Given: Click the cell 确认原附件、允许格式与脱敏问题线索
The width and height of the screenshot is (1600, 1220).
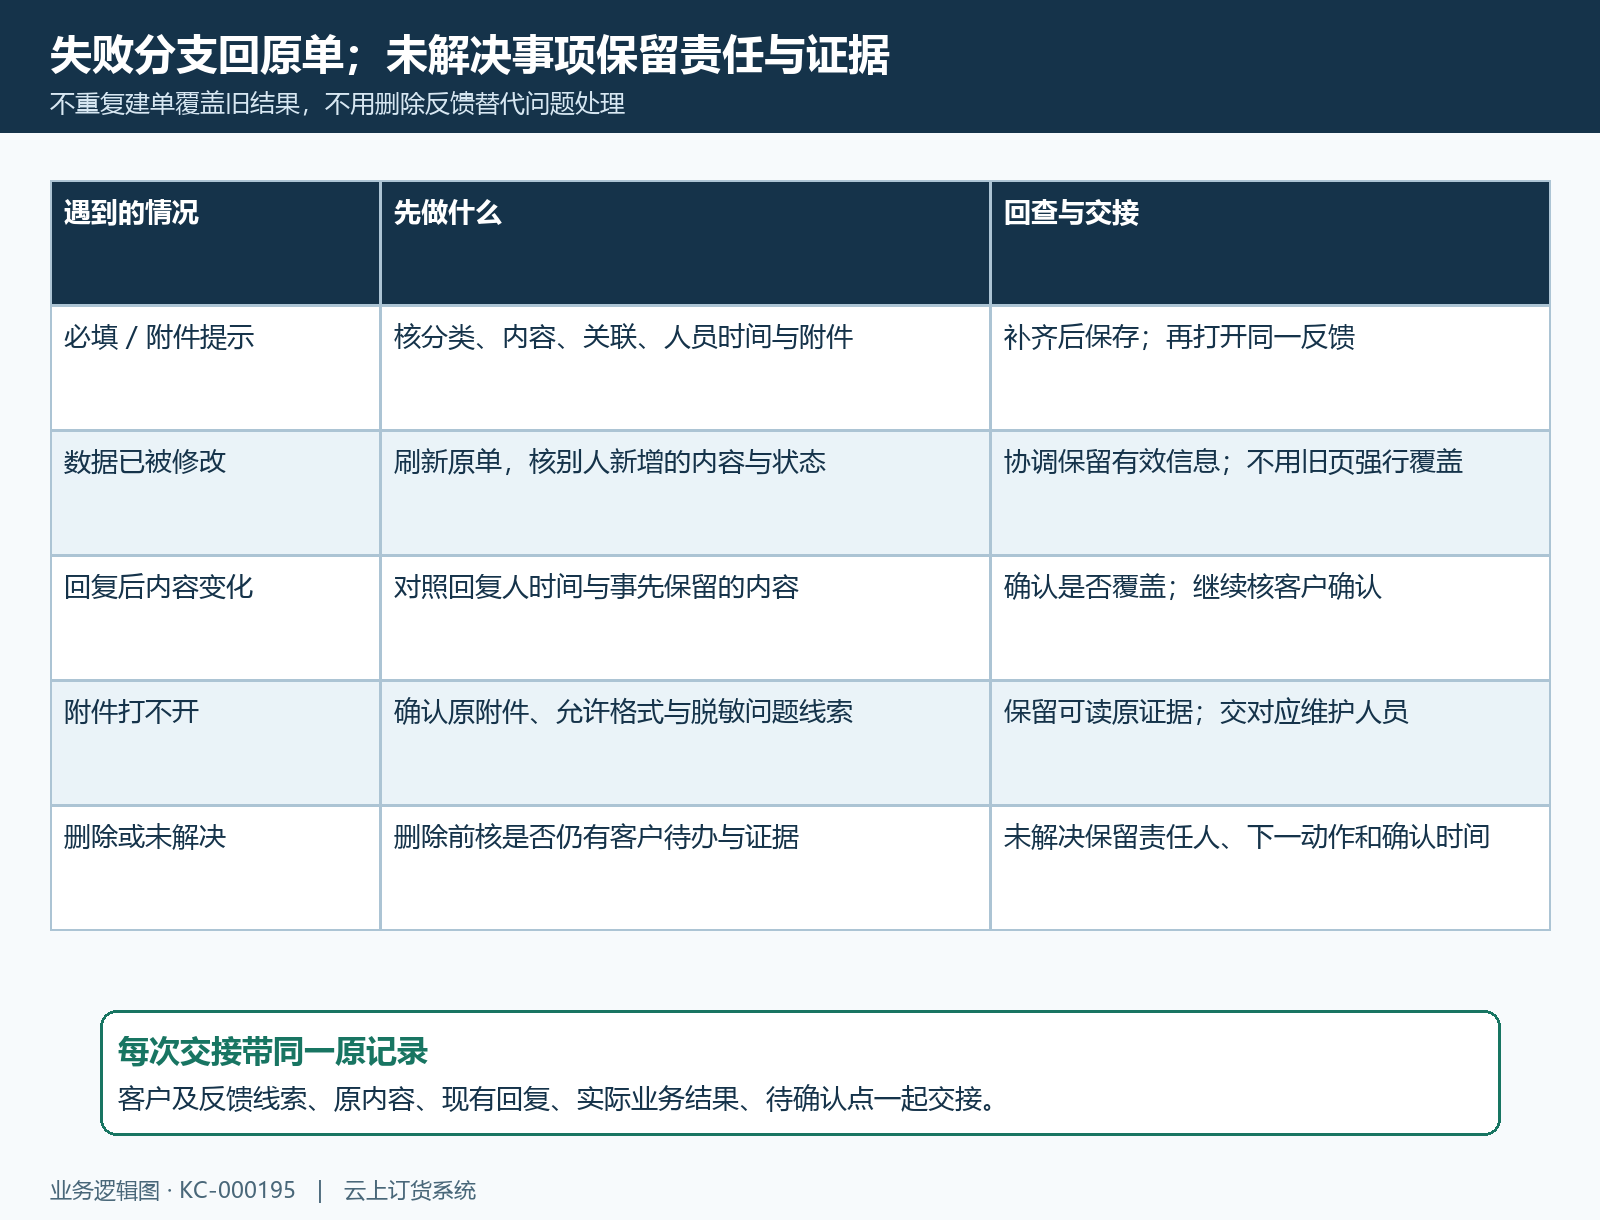Looking at the screenshot, I should tap(685, 743).
